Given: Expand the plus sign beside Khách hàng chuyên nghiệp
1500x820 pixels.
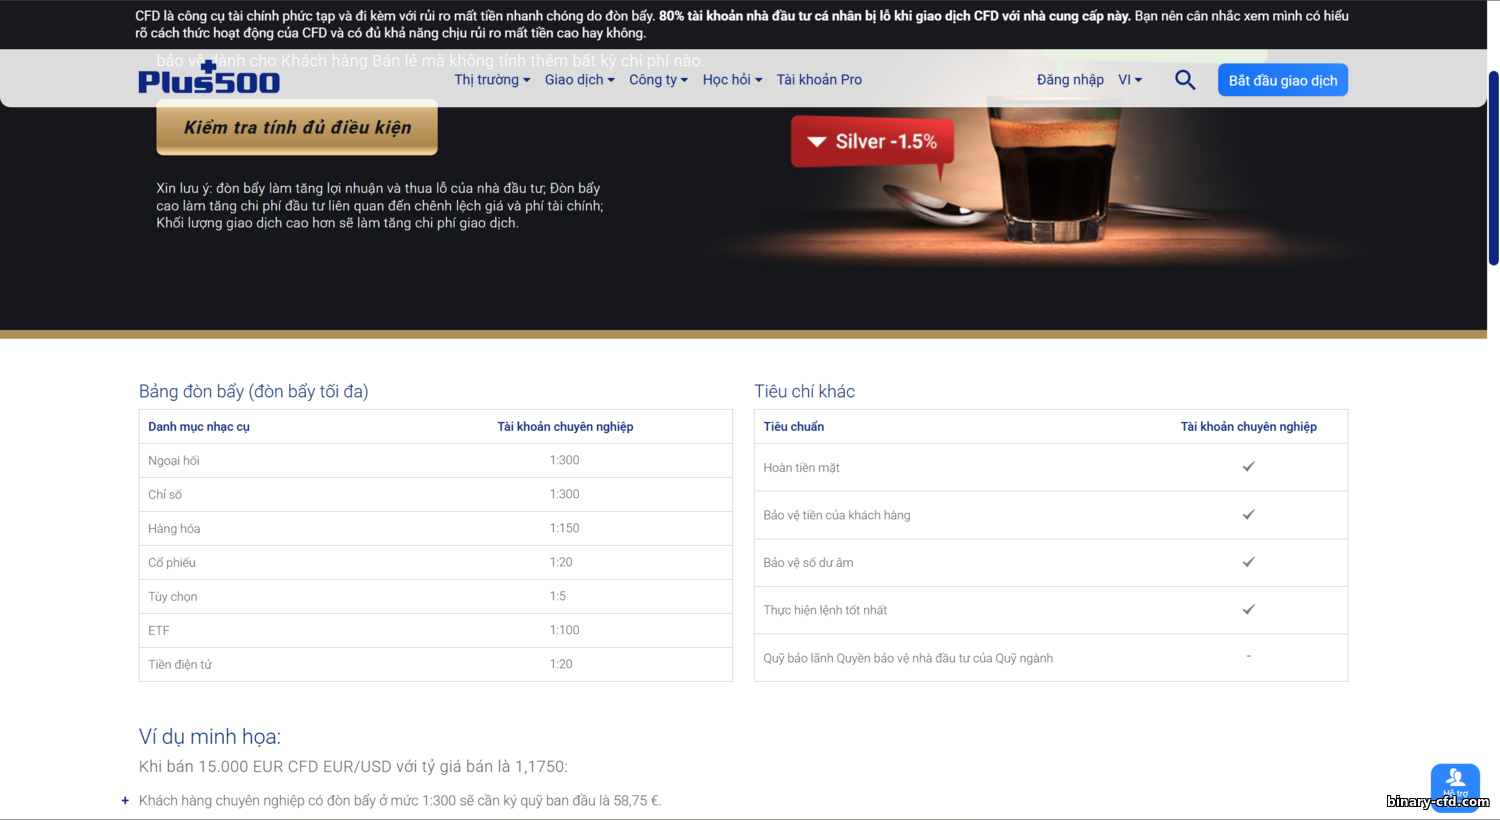Looking at the screenshot, I should click(x=125, y=801).
